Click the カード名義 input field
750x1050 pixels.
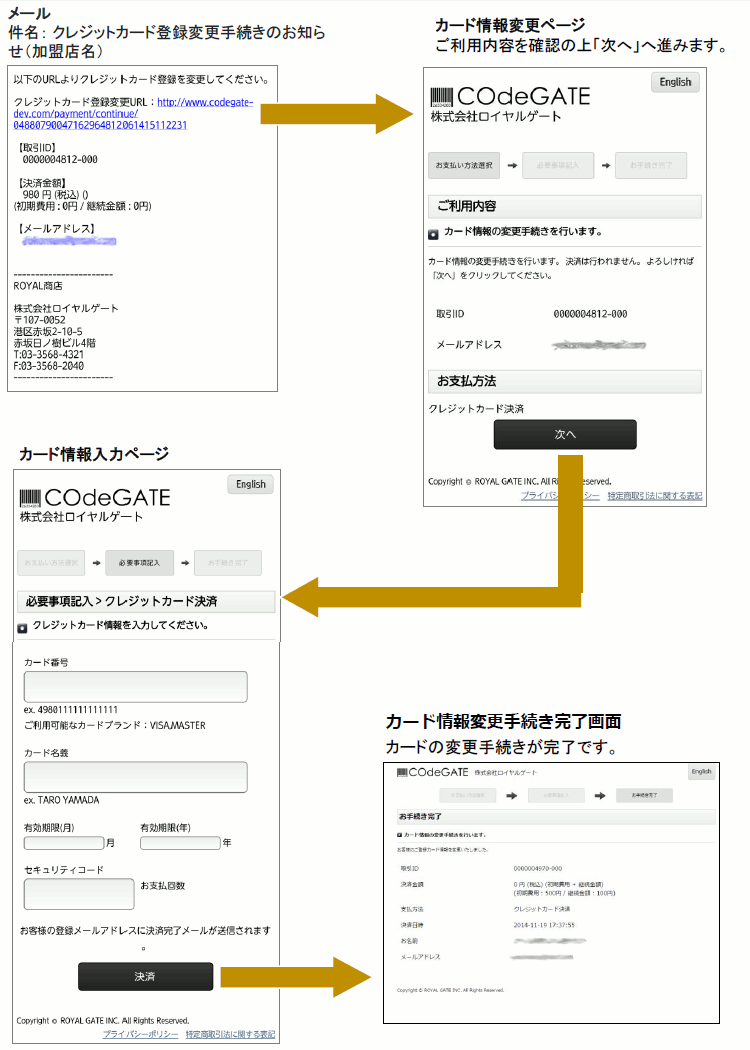pos(135,777)
